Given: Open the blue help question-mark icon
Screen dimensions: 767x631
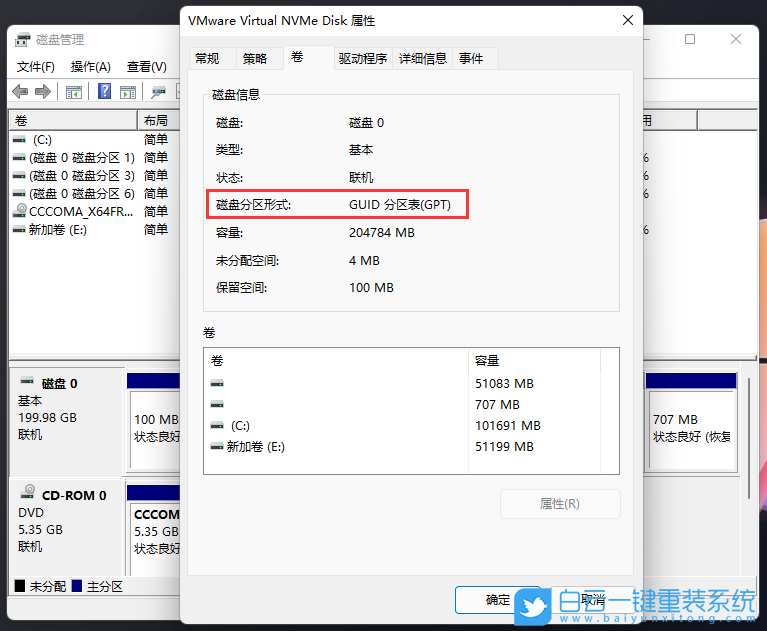Looking at the screenshot, I should (x=104, y=91).
